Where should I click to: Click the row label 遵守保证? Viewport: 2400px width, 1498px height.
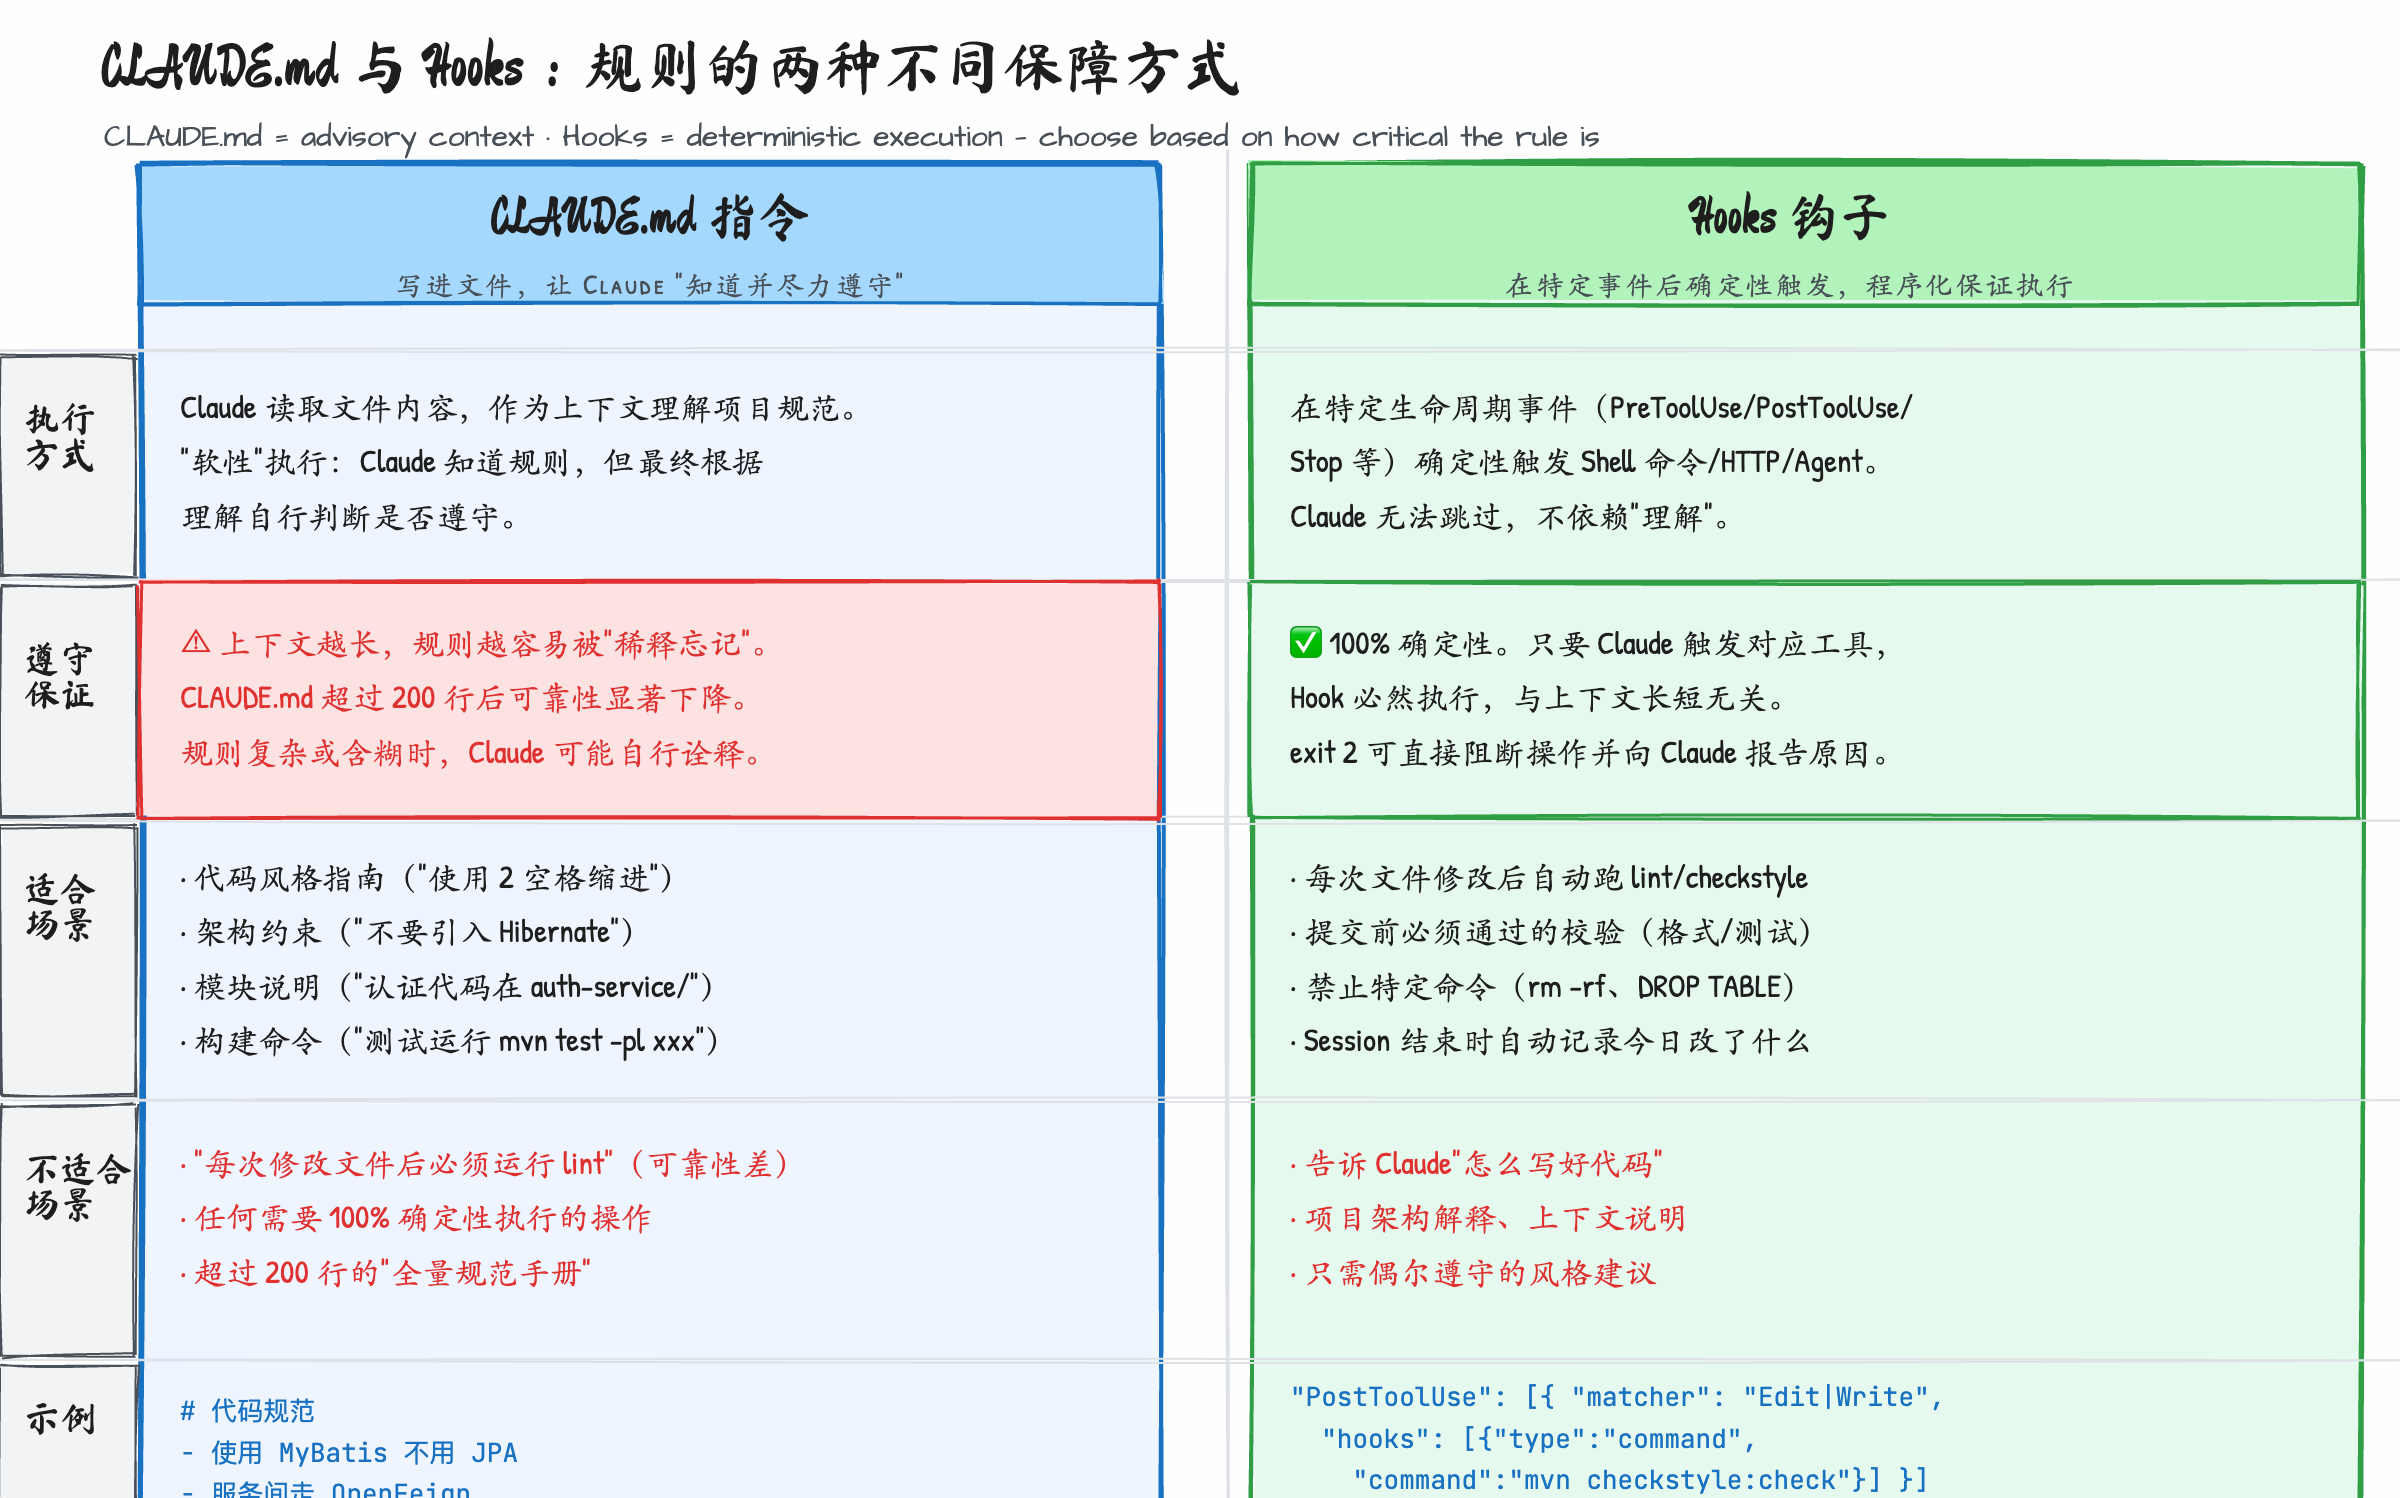[x=60, y=676]
